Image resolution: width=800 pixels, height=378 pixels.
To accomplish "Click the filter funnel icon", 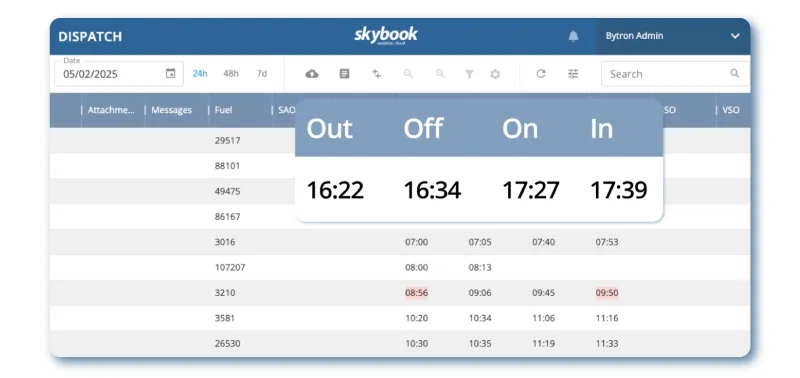I will click(x=469, y=74).
